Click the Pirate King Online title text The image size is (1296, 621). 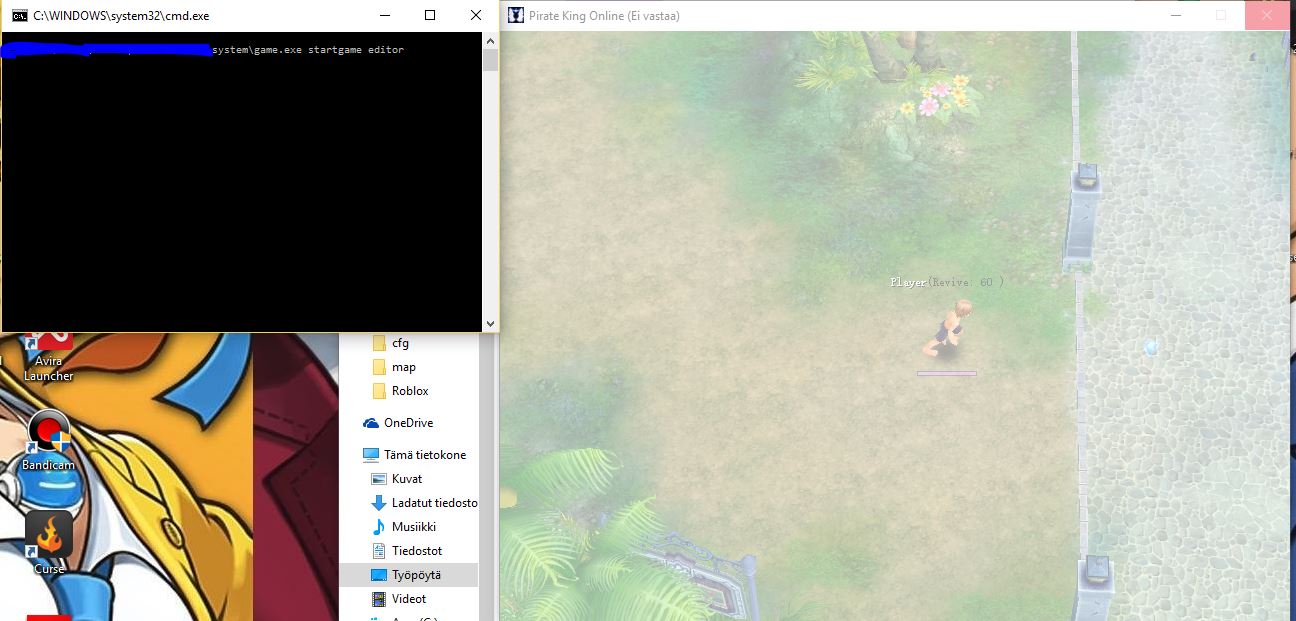pyautogui.click(x=606, y=16)
